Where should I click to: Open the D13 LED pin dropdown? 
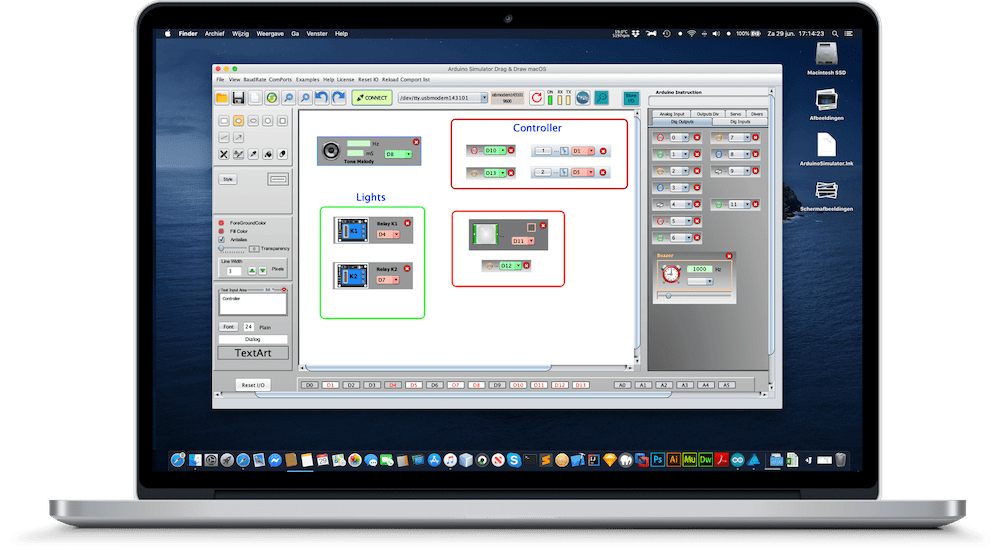coord(495,173)
